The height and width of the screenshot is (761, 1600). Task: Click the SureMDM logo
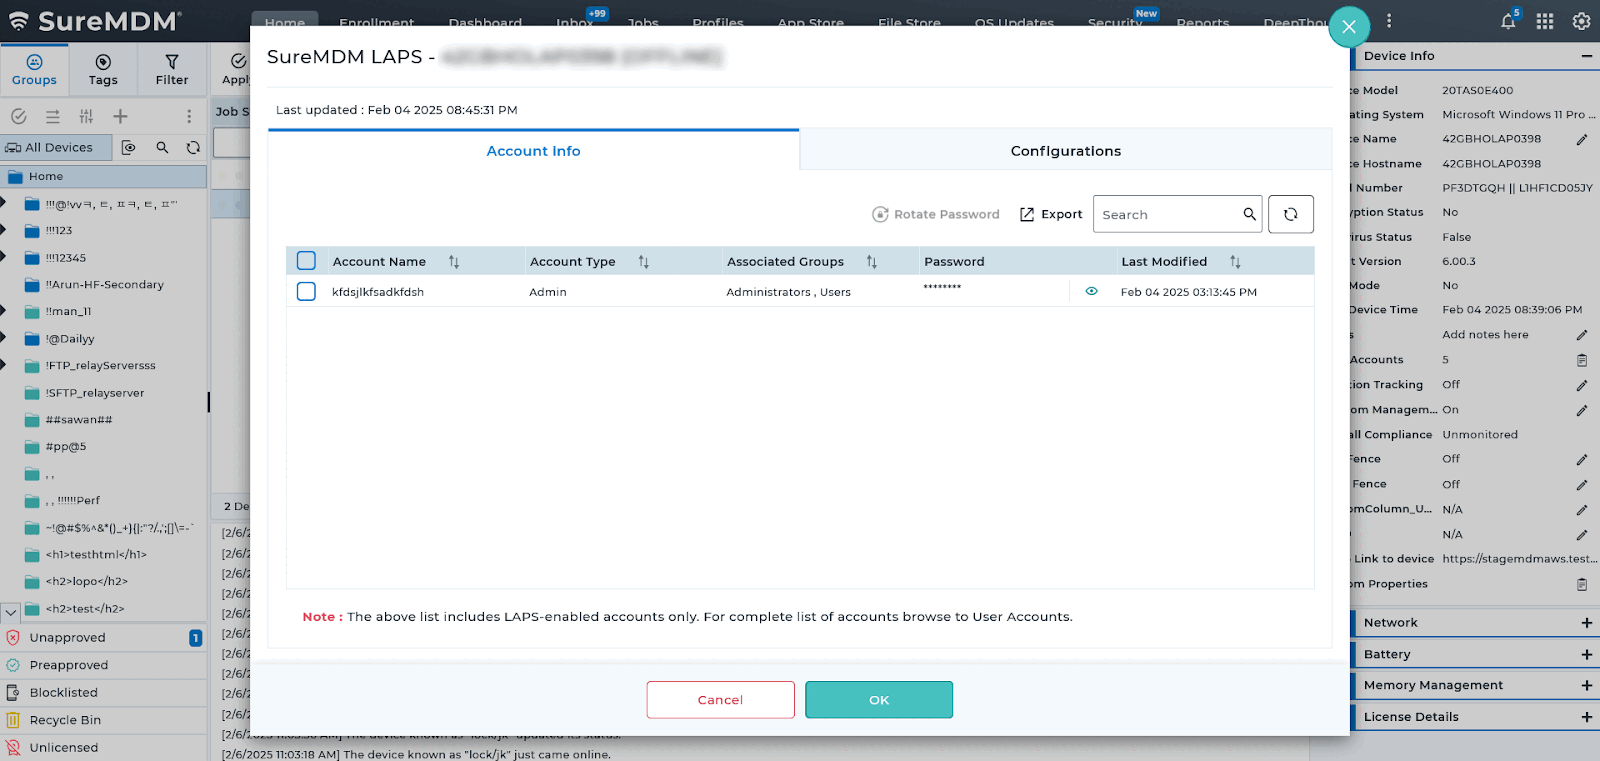93,21
